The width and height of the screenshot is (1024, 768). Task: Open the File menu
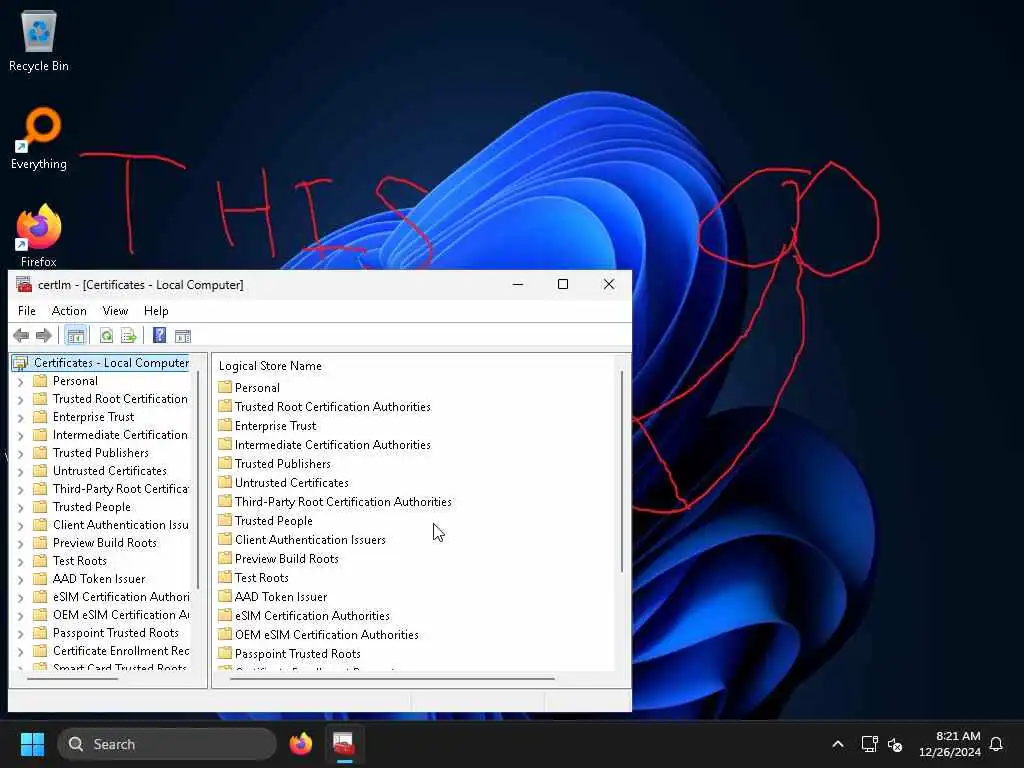27,311
